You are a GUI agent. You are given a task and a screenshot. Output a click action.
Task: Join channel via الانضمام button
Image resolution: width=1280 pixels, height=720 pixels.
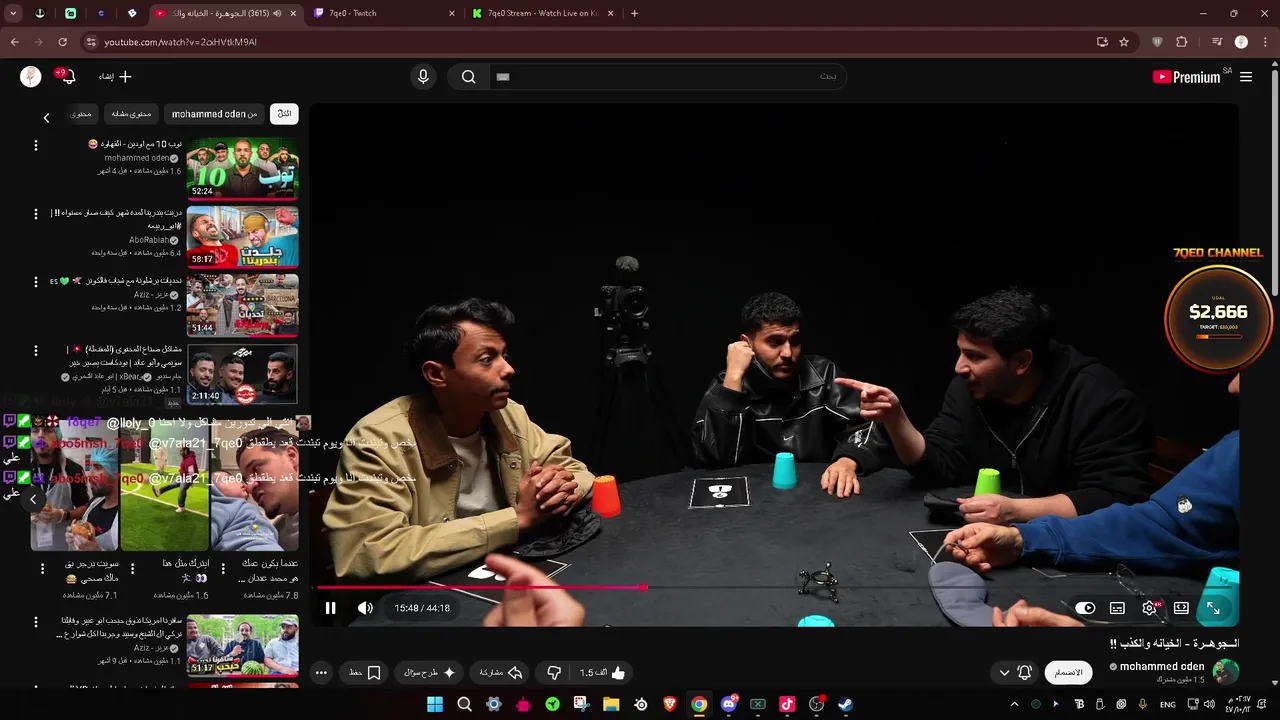(x=1069, y=673)
